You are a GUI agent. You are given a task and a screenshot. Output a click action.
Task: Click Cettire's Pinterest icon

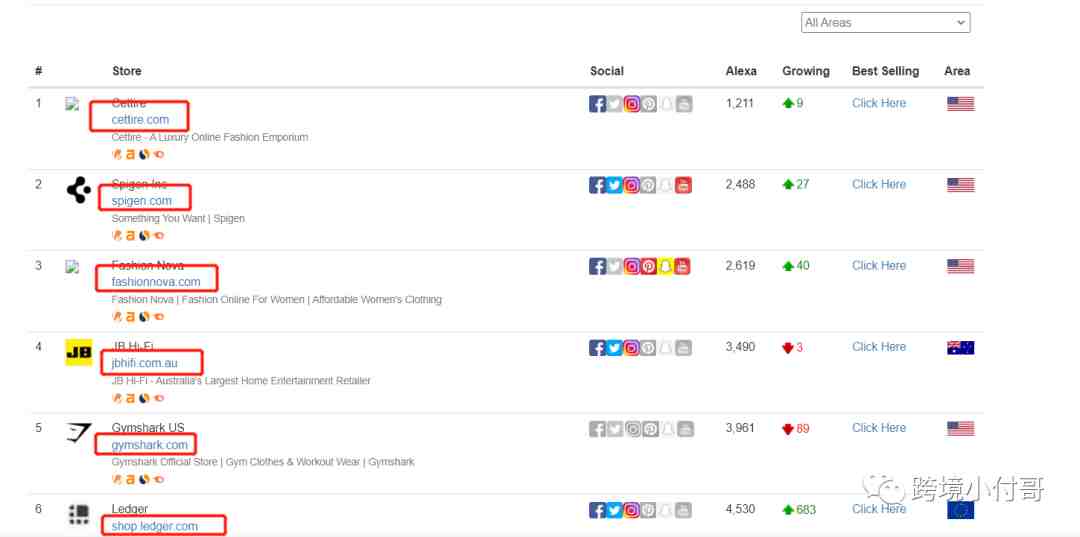click(649, 104)
